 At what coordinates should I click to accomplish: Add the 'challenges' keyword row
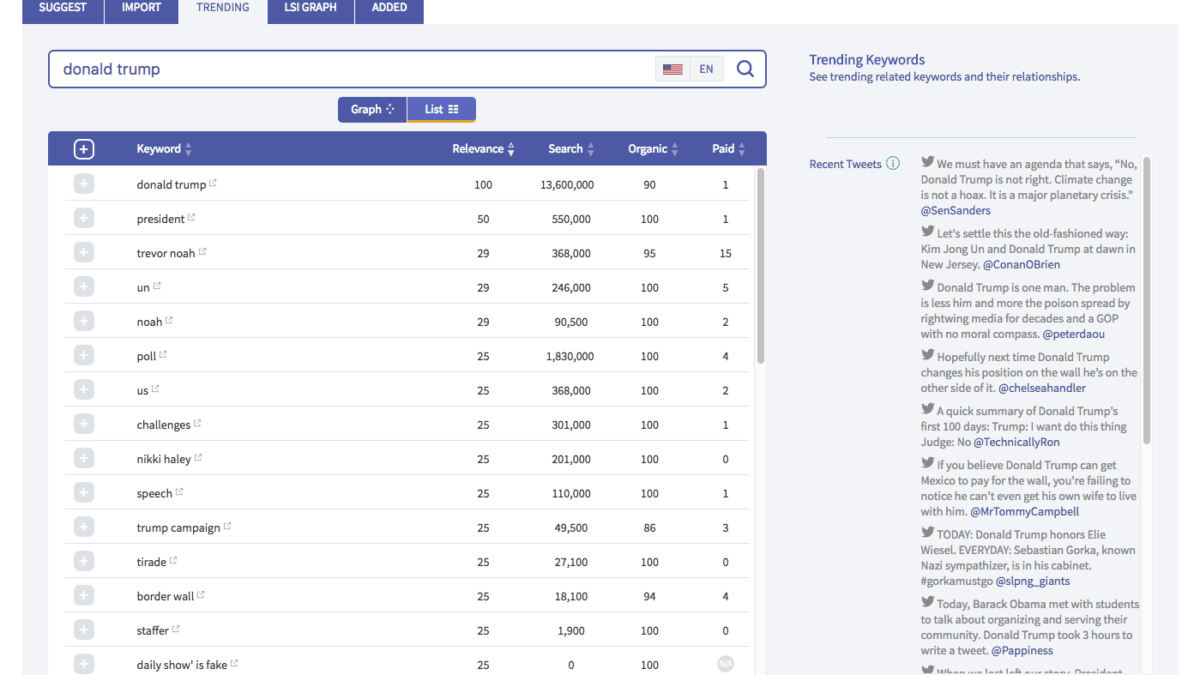[84, 424]
